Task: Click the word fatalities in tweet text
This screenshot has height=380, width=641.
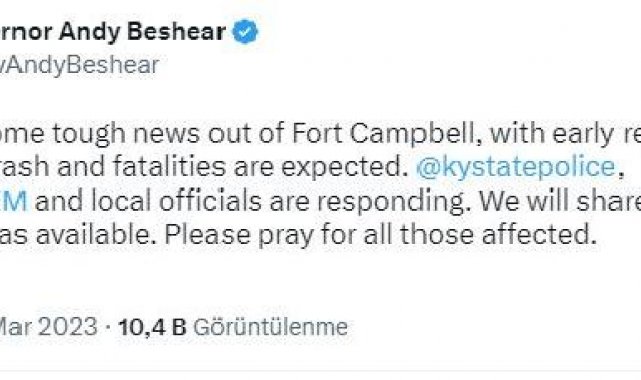Action: pyautogui.click(x=169, y=167)
